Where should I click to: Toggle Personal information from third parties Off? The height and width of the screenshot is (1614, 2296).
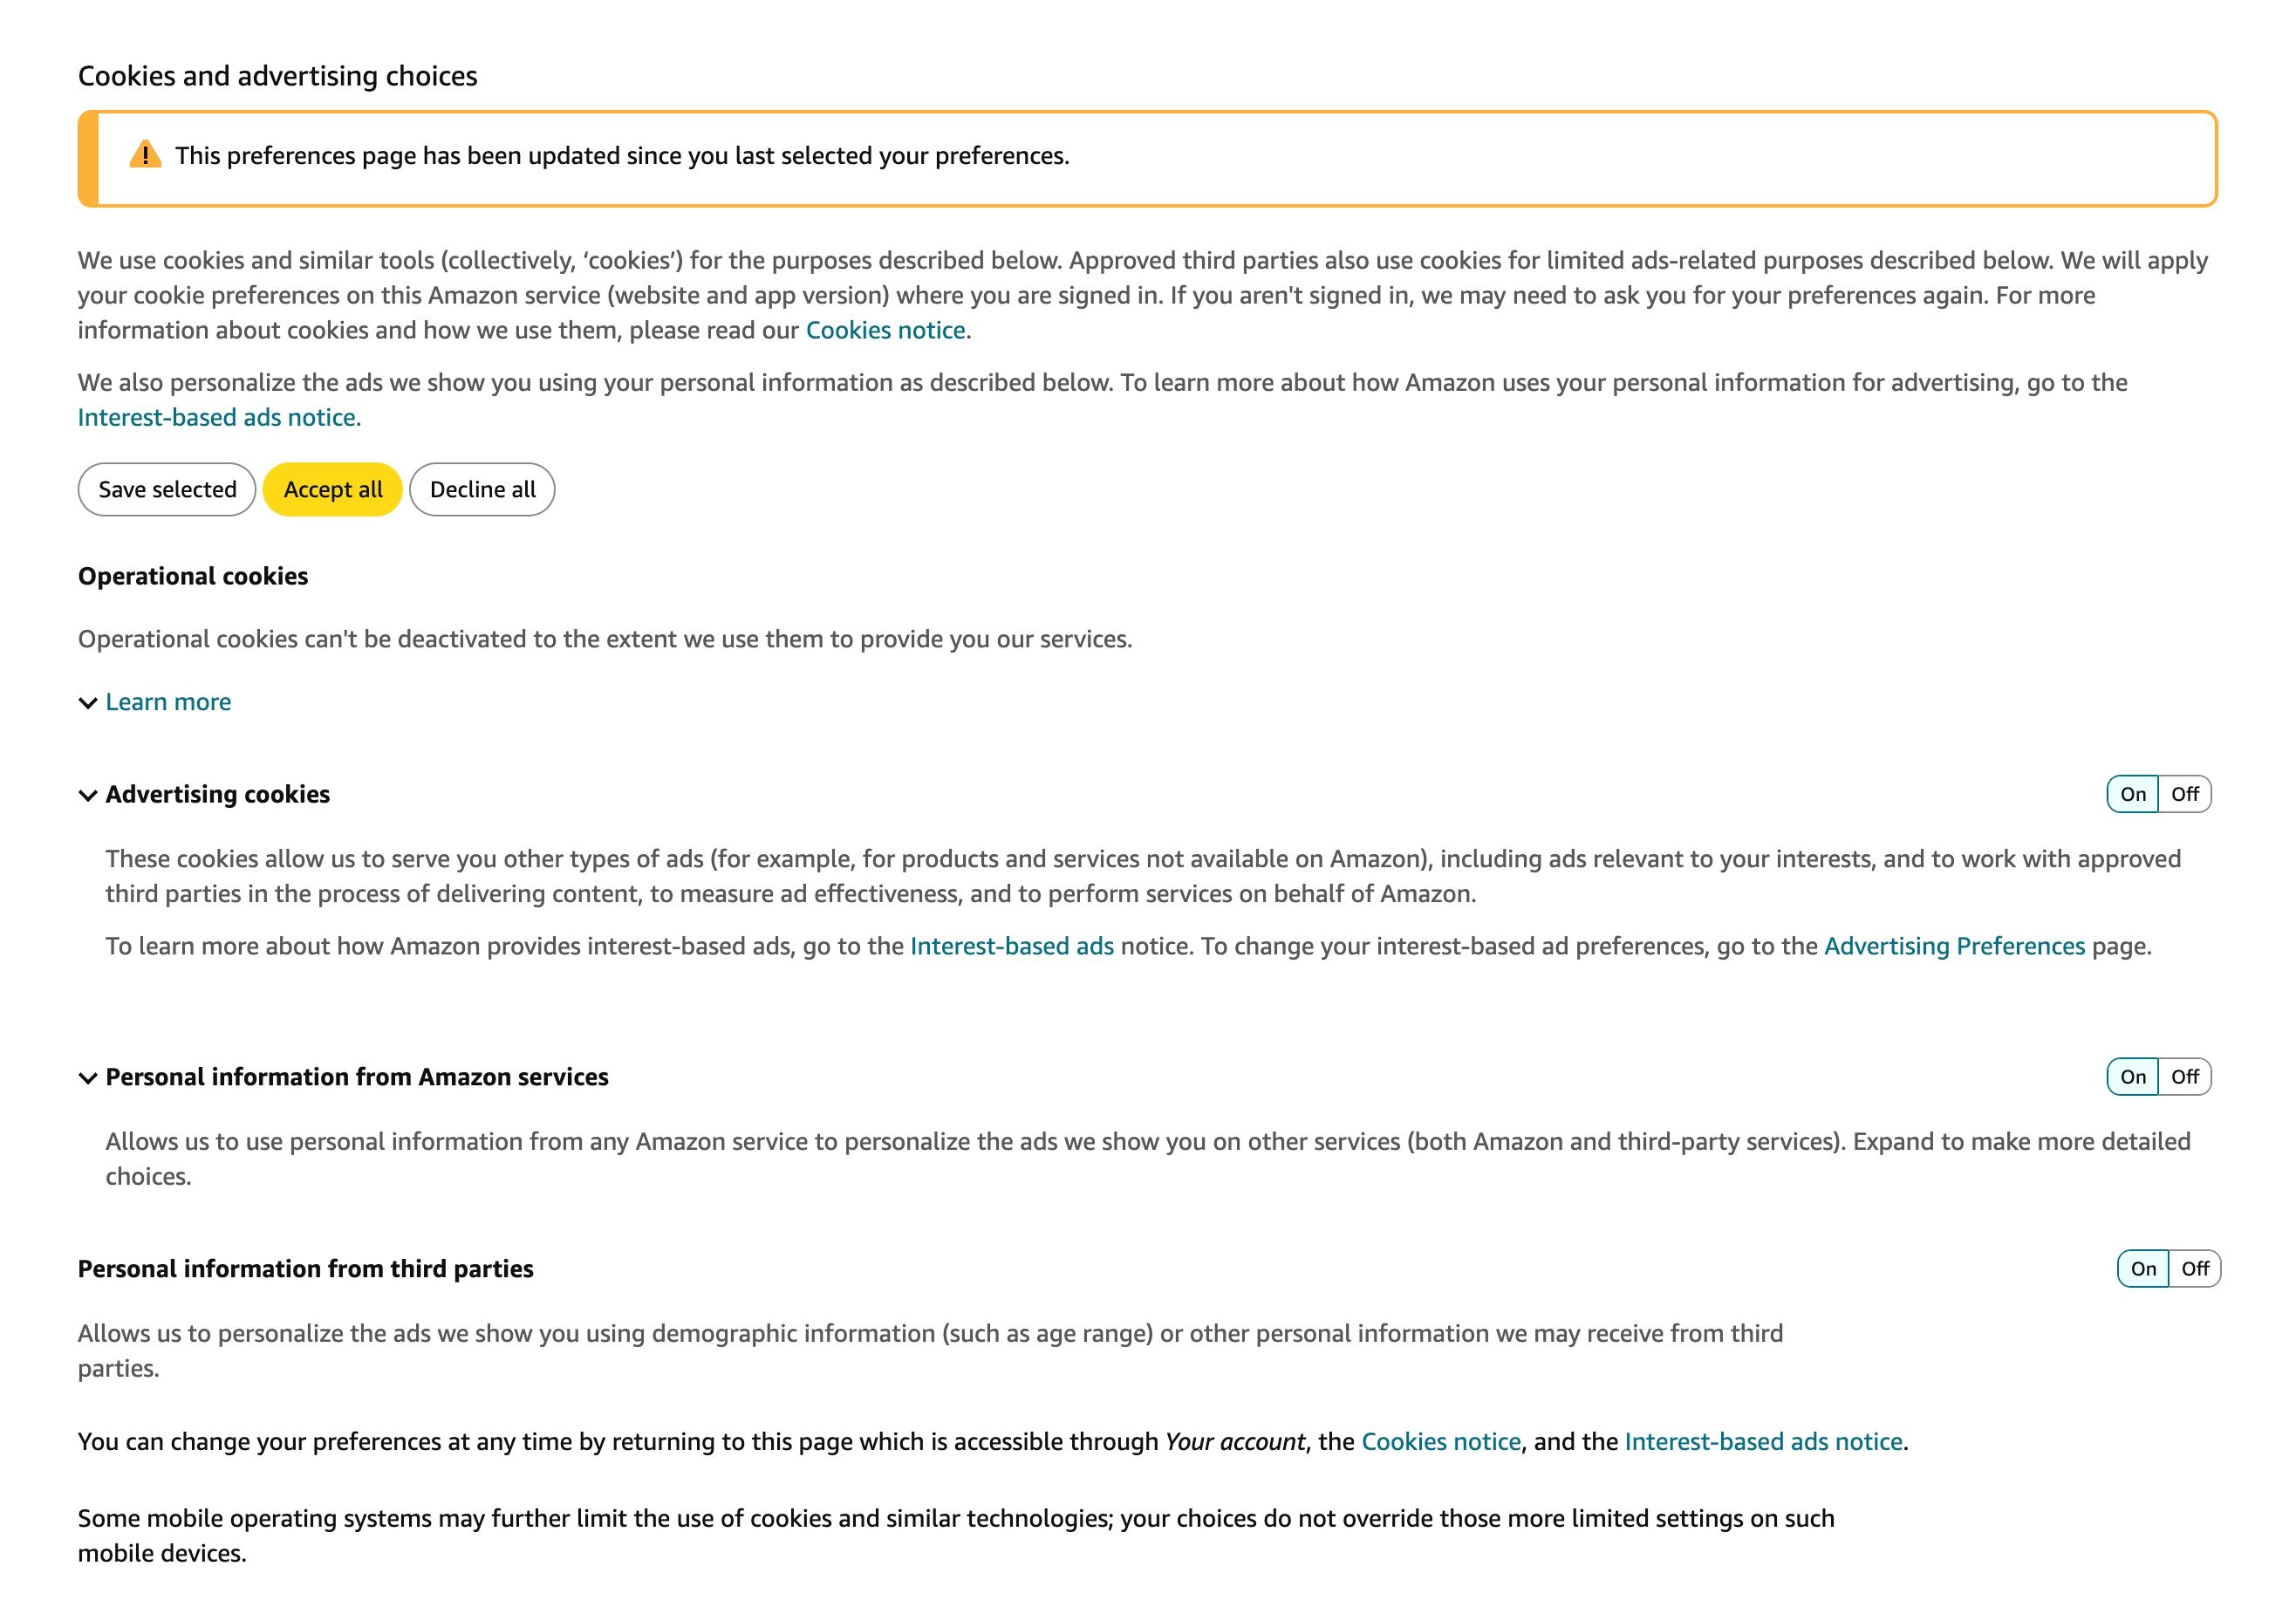coord(2193,1269)
